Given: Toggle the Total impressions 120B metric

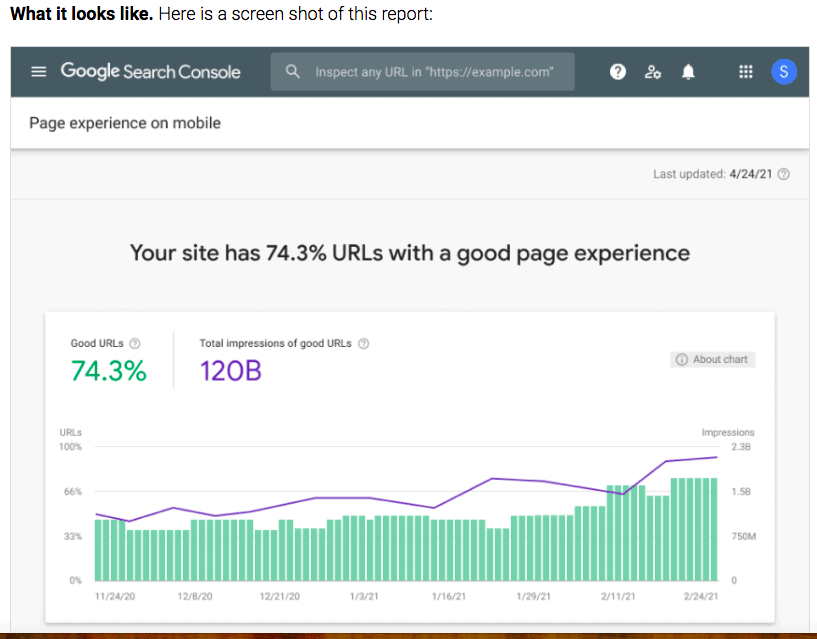Looking at the screenshot, I should pyautogui.click(x=231, y=371).
